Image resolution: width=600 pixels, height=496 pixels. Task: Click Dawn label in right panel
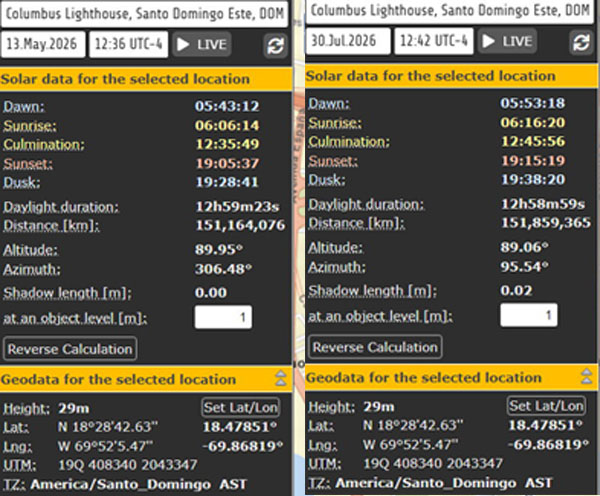pos(329,103)
